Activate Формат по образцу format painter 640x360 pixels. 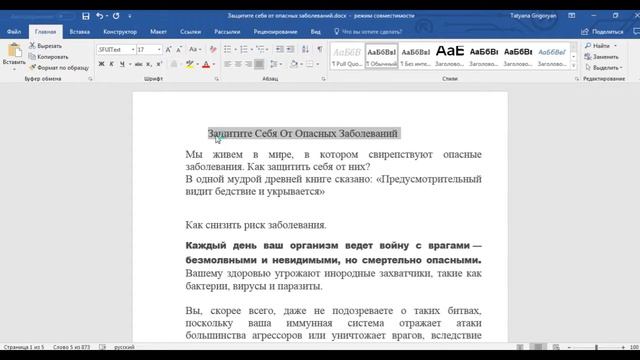pos(59,68)
